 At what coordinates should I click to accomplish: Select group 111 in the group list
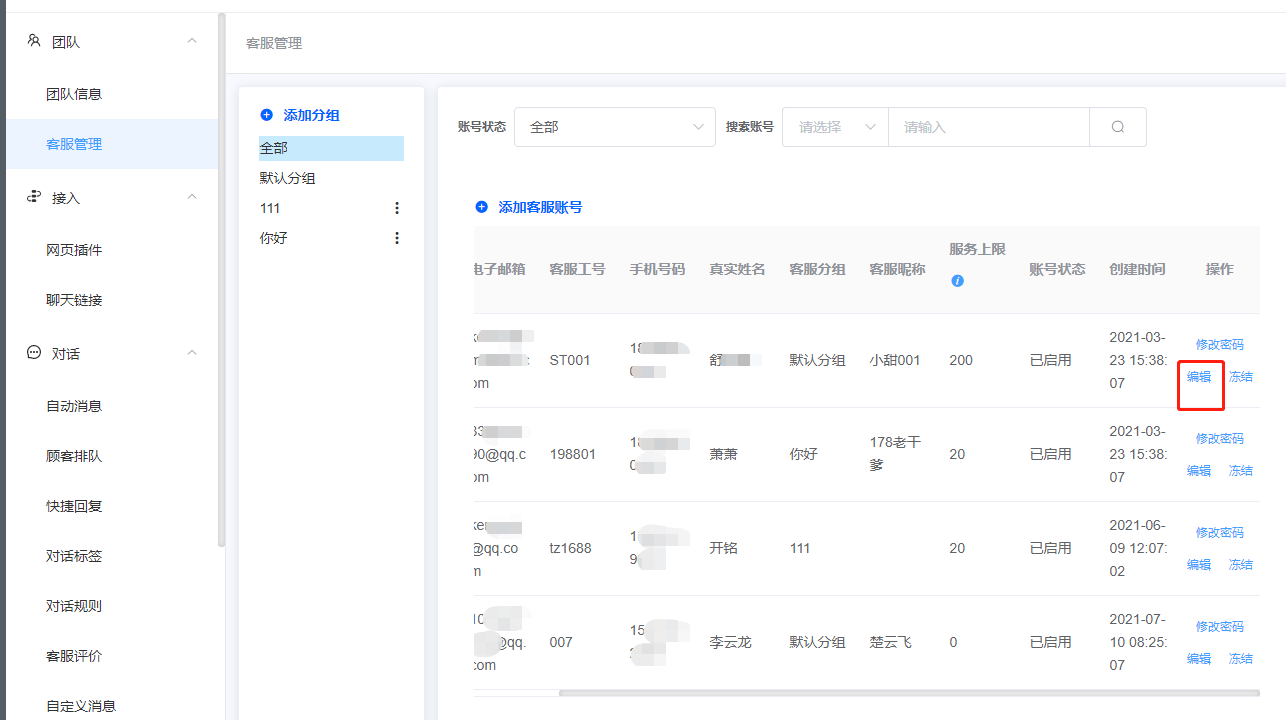270,208
